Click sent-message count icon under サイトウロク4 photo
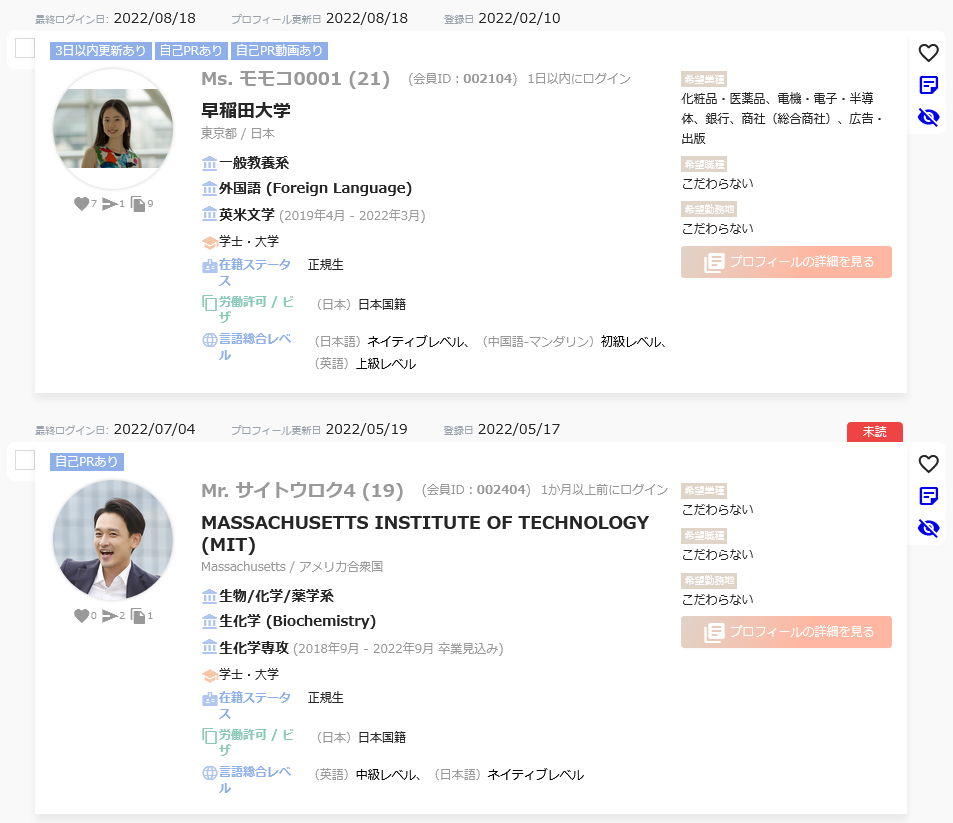The height and width of the screenshot is (823, 953). pos(113,616)
